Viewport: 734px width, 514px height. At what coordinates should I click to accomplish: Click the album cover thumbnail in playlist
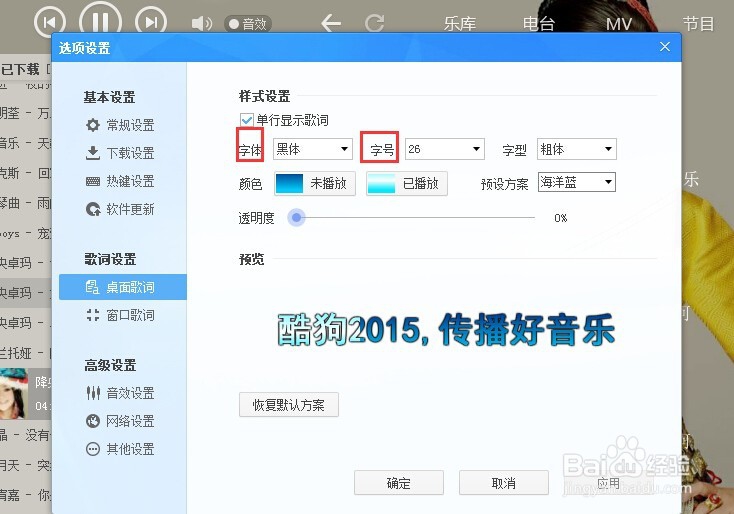pos(14,393)
